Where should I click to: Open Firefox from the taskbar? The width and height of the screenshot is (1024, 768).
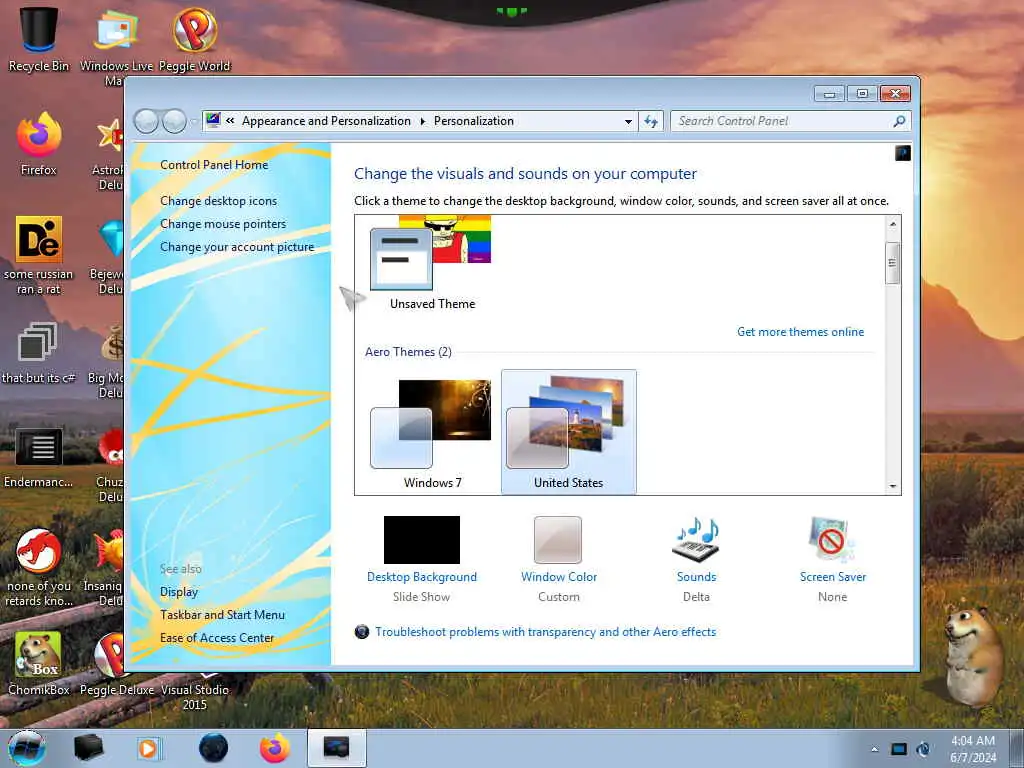275,748
